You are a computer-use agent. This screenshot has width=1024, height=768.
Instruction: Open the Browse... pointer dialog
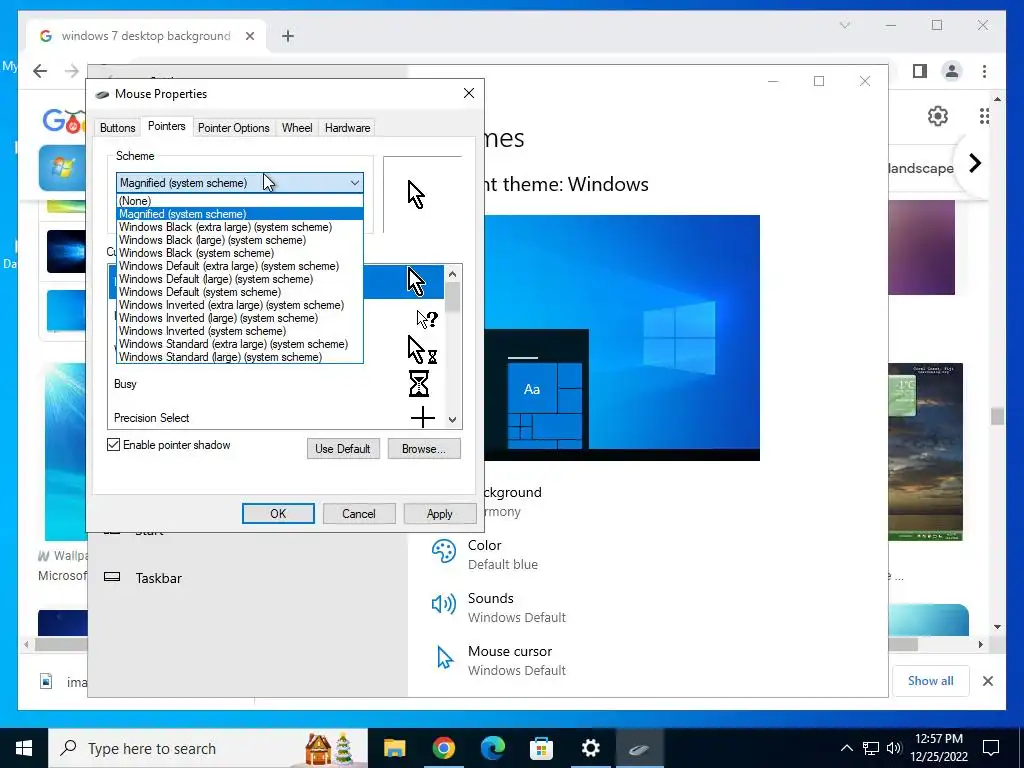click(424, 449)
